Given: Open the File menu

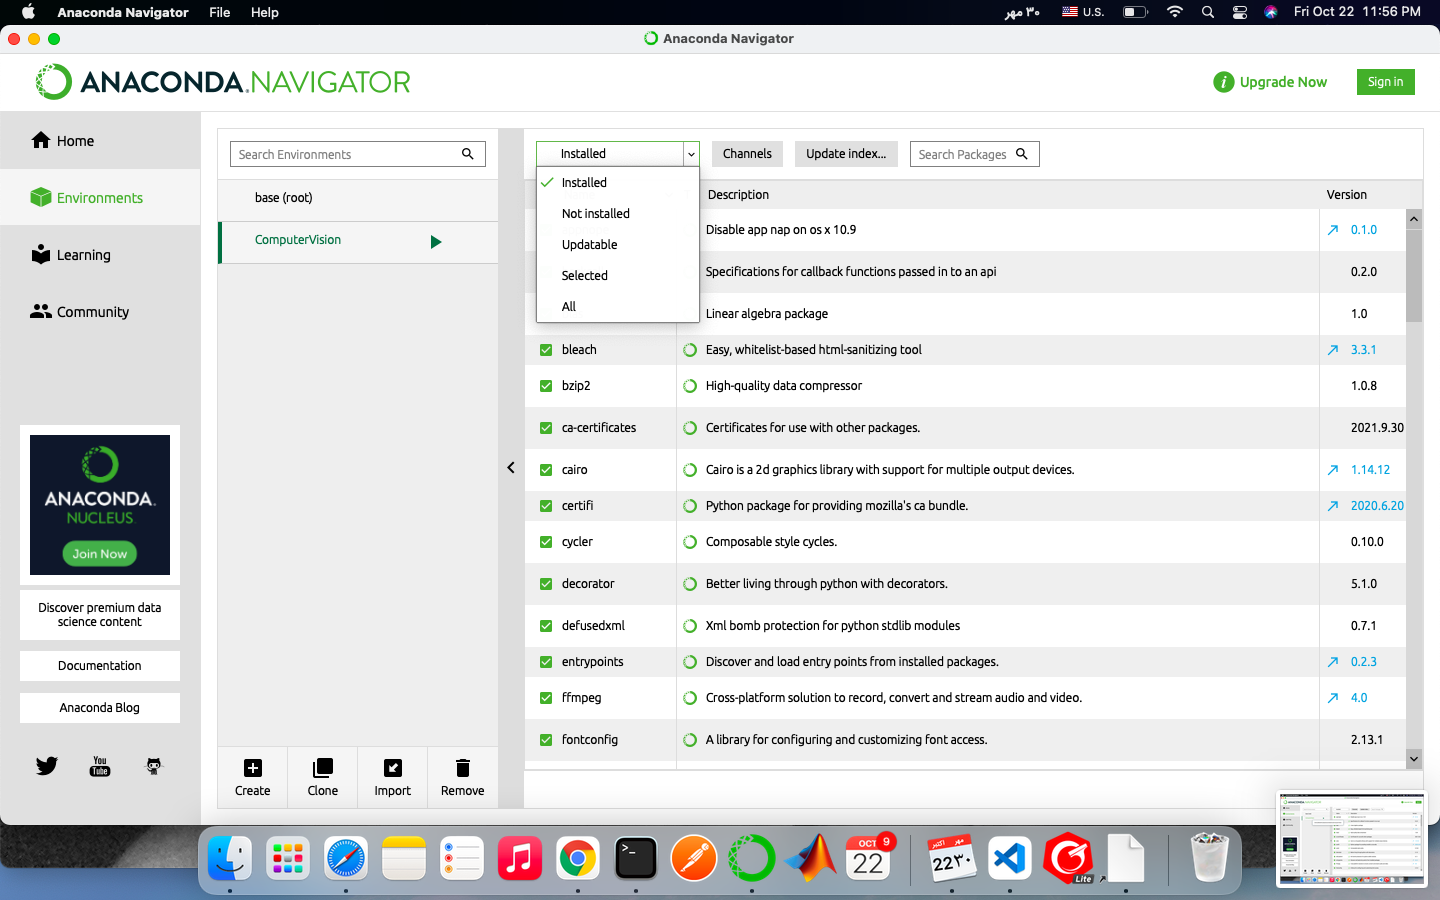Looking at the screenshot, I should (220, 12).
